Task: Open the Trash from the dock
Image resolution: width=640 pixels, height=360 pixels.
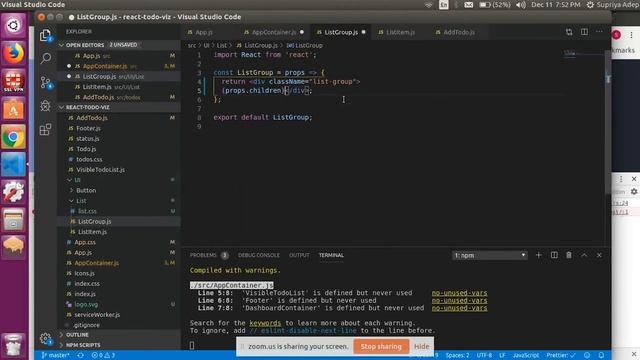Action: pos(13,345)
